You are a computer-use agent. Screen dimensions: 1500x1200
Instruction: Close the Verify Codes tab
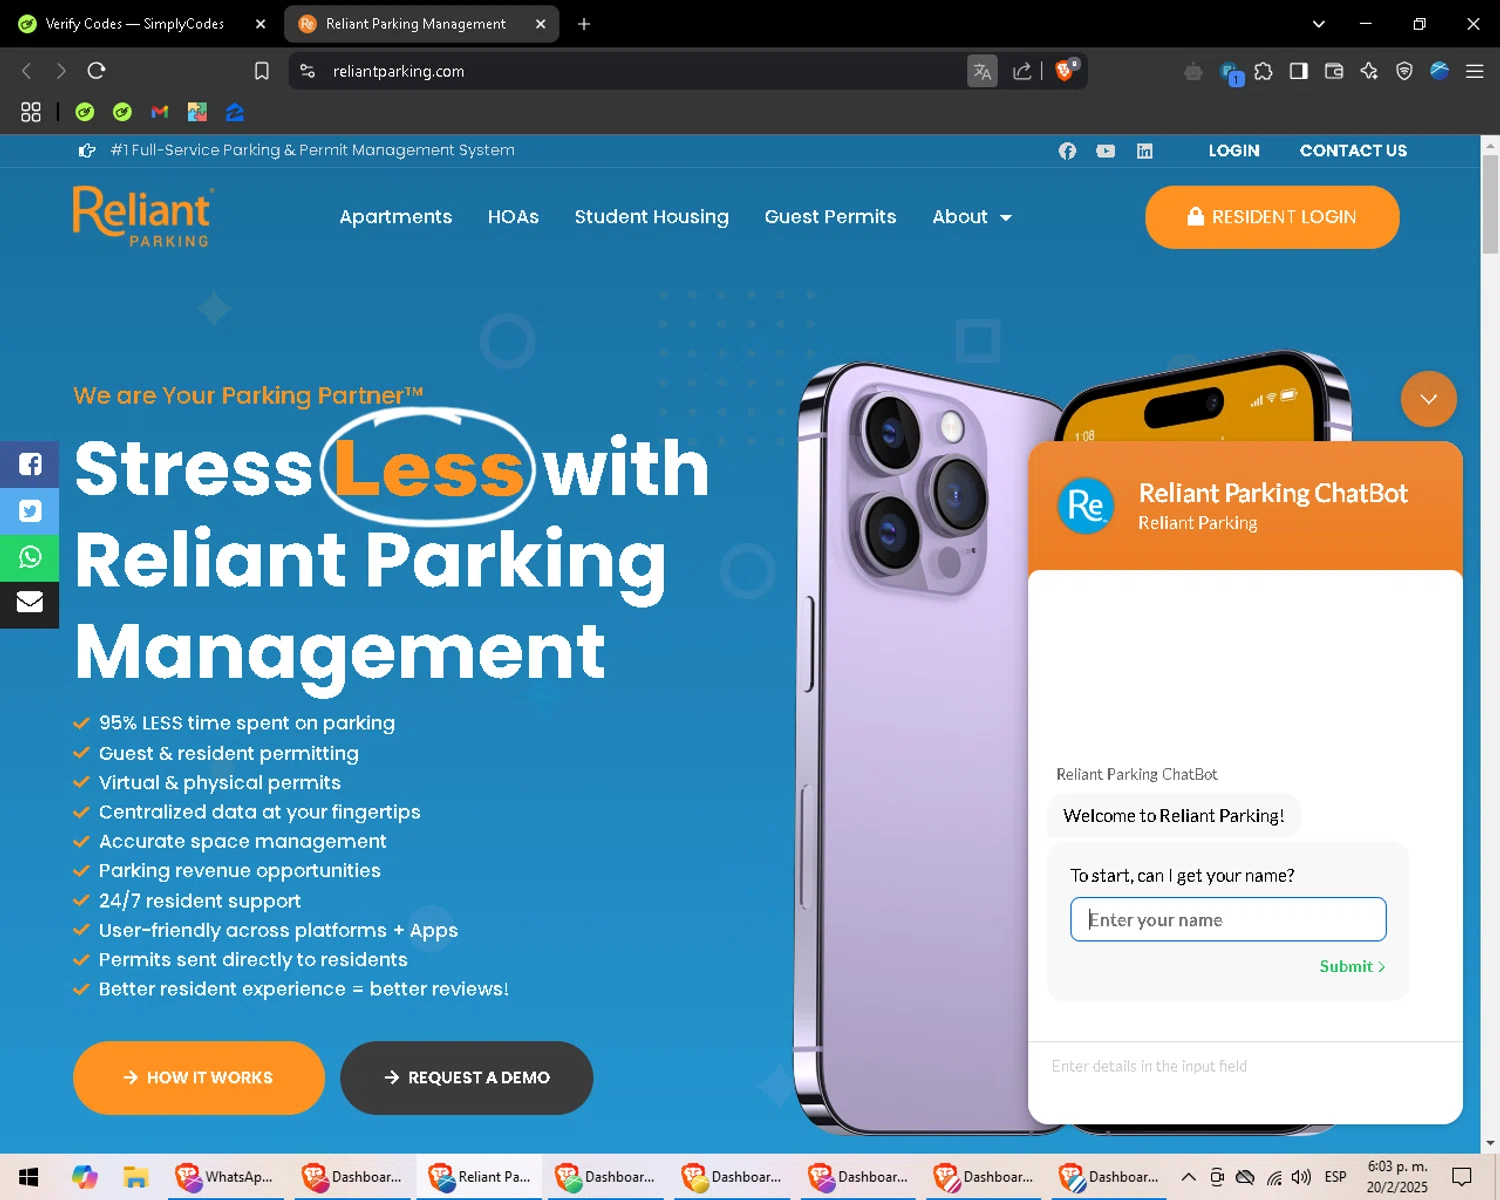click(x=261, y=24)
